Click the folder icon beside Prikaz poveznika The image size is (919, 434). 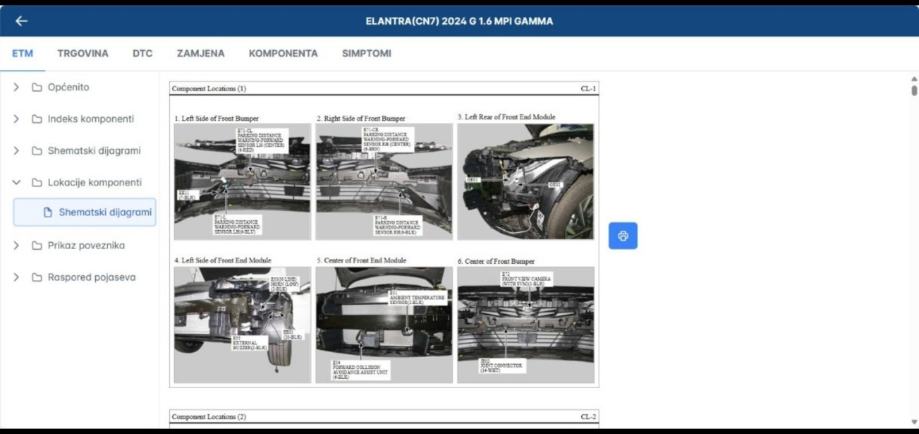tap(37, 245)
